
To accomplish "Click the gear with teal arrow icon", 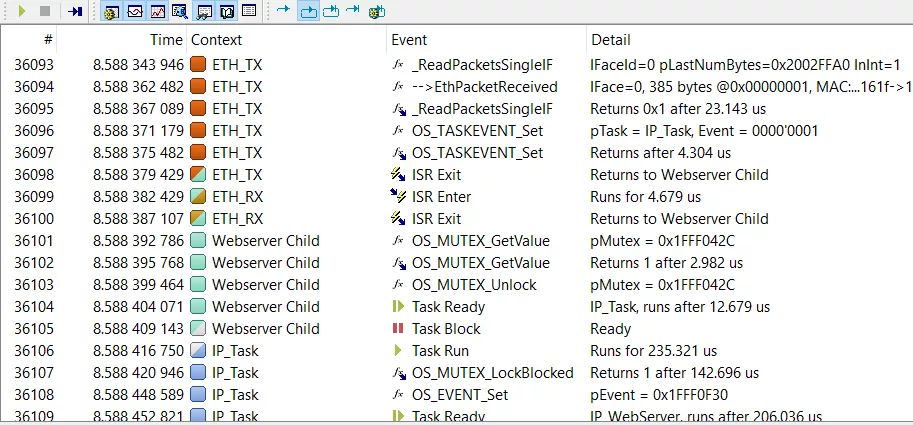I will pyautogui.click(x=377, y=11).
